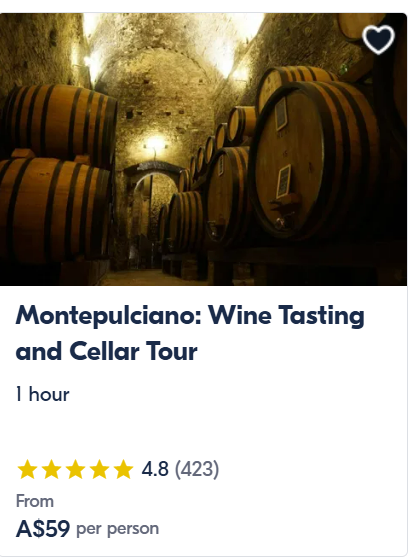Image resolution: width=409 pixels, height=560 pixels.
Task: Click the fifth yellow rating star
Action: tap(124, 469)
